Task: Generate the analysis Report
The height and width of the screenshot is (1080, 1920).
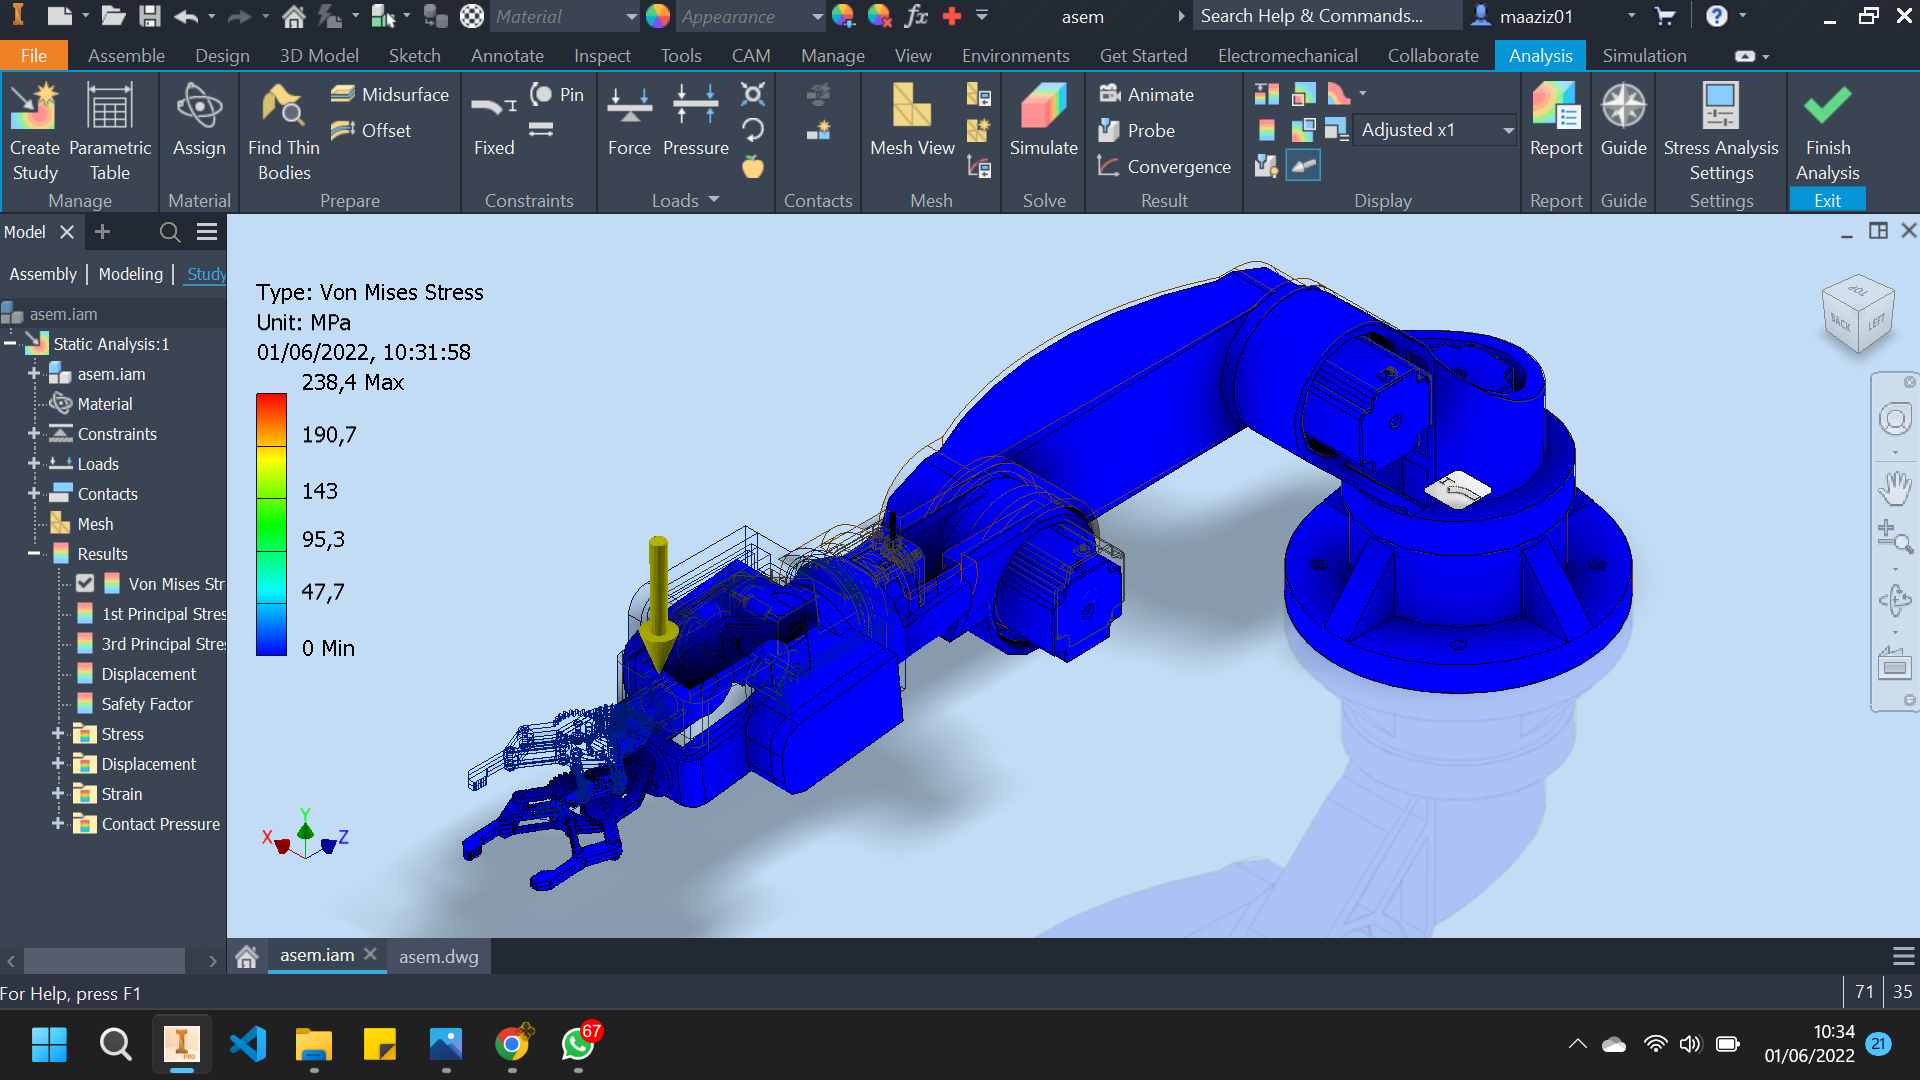Action: pos(1556,120)
